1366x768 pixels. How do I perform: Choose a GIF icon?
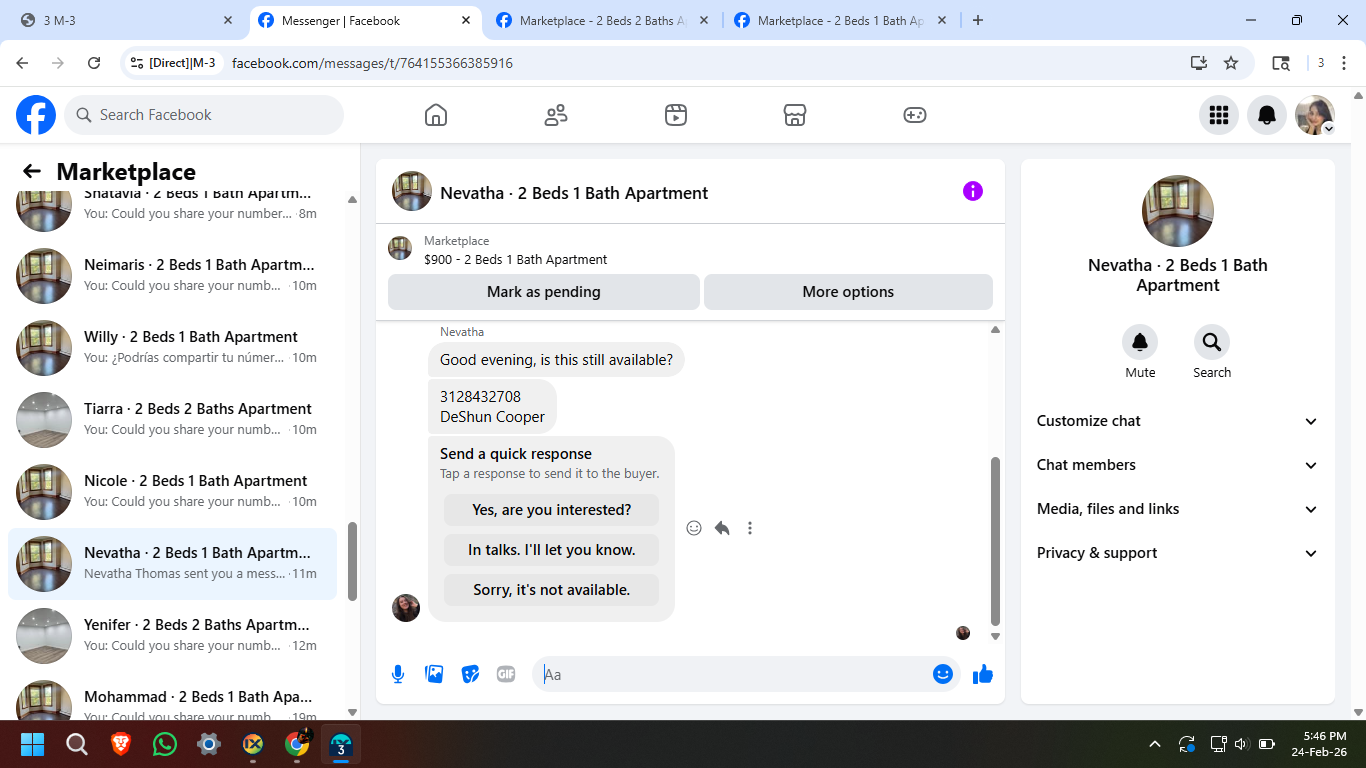[x=506, y=674]
